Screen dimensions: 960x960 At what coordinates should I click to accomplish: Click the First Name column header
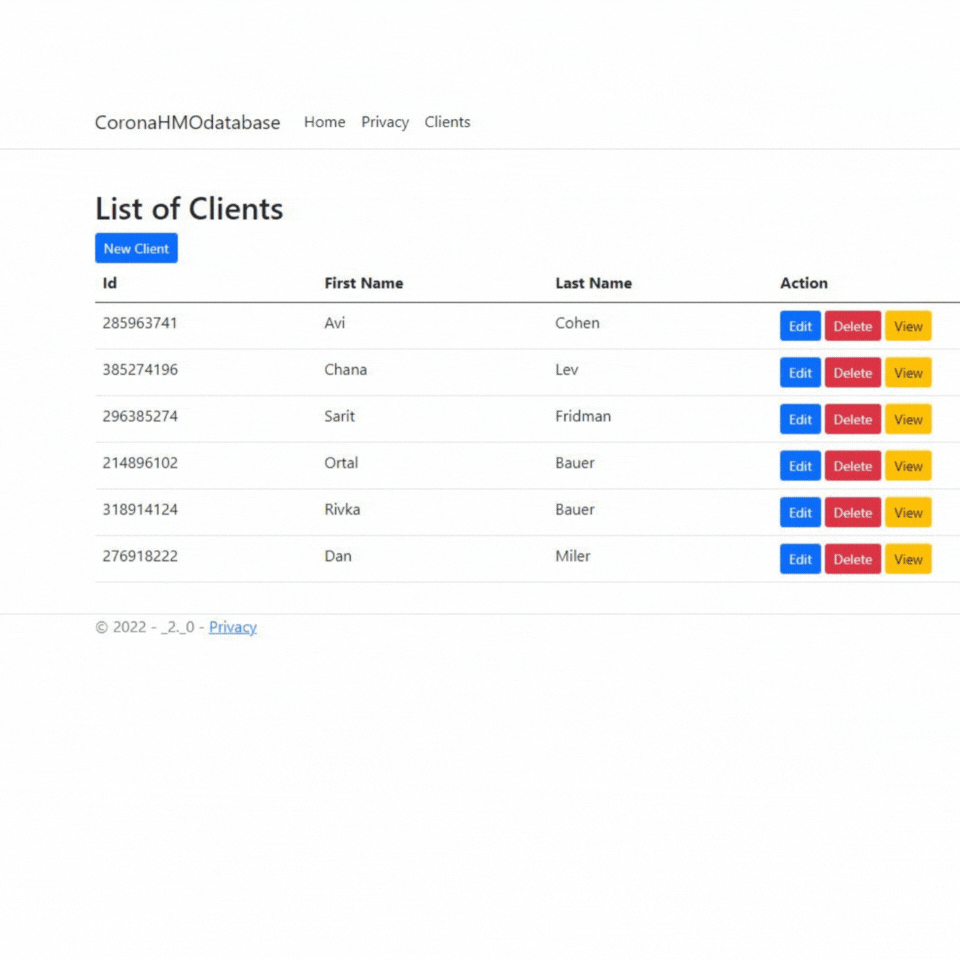364,283
